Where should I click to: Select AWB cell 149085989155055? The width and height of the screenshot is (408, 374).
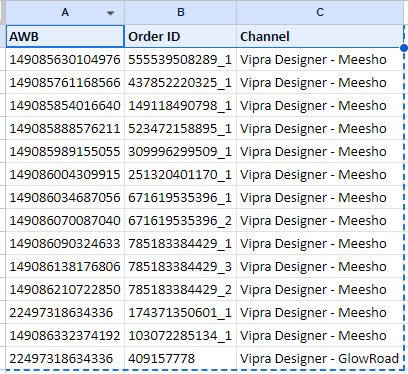click(65, 151)
